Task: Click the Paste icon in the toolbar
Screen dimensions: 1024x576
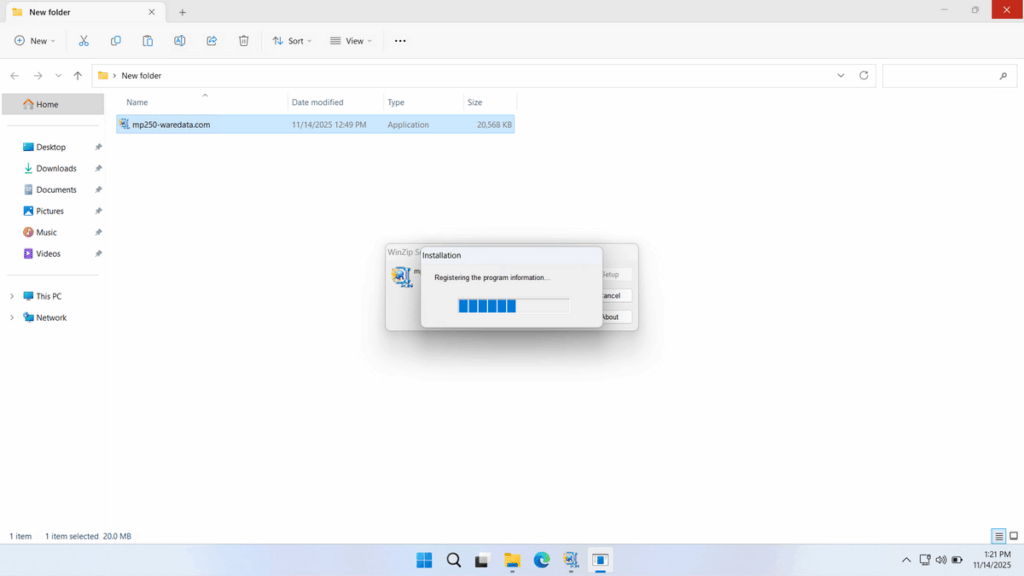Action: coord(147,40)
